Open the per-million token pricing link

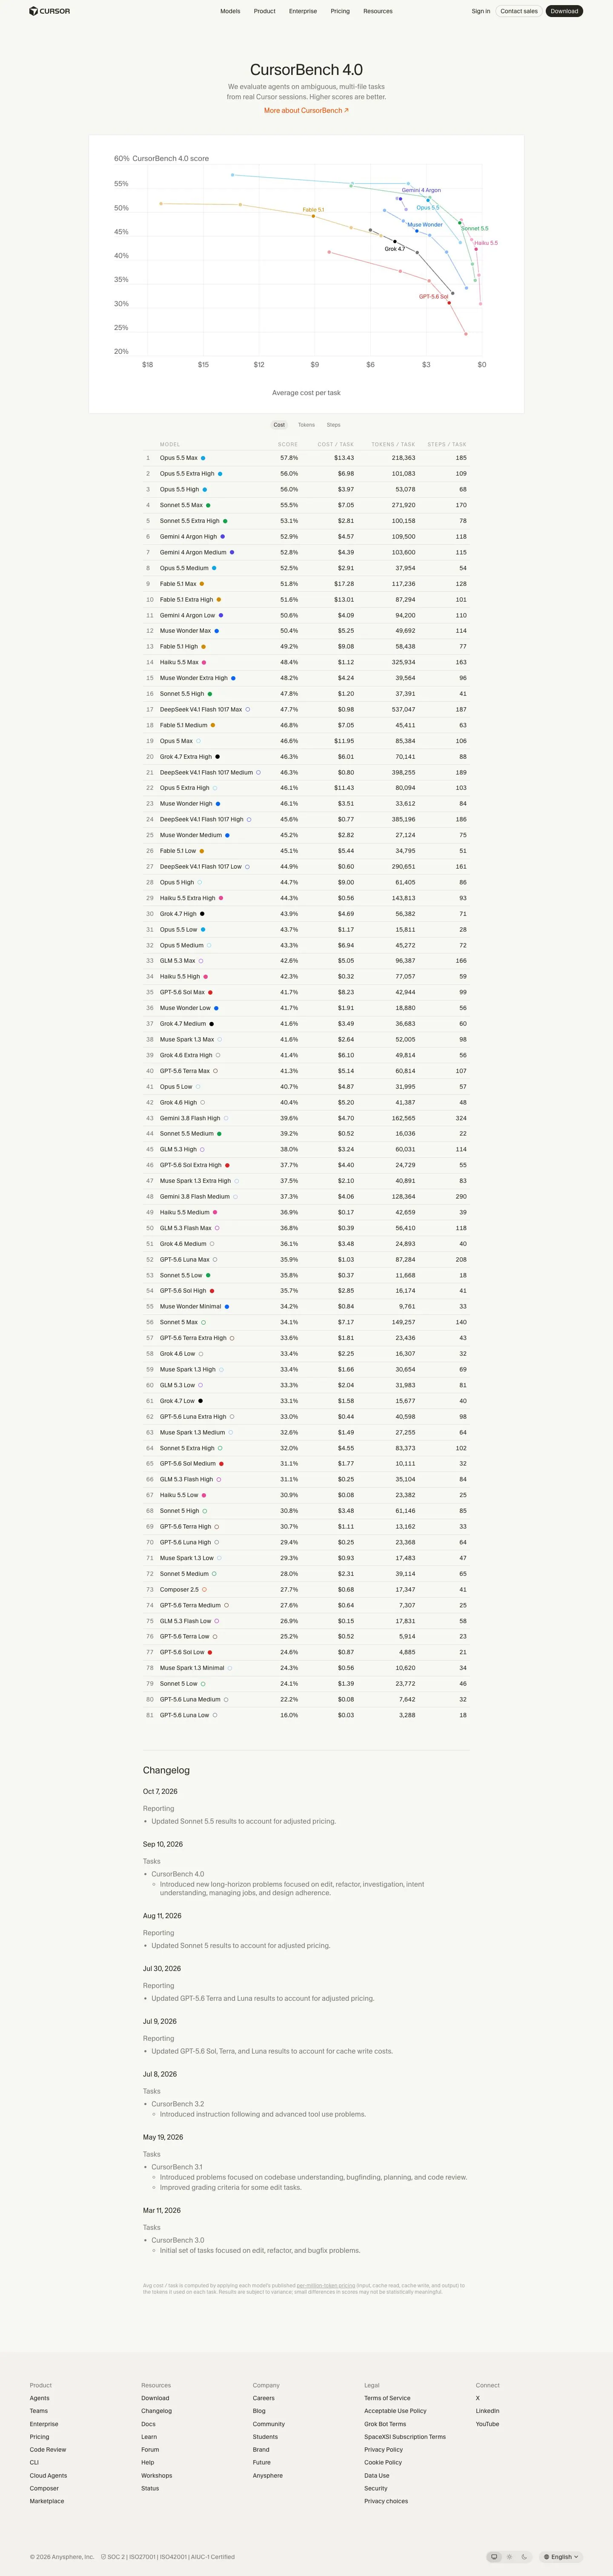(326, 2286)
